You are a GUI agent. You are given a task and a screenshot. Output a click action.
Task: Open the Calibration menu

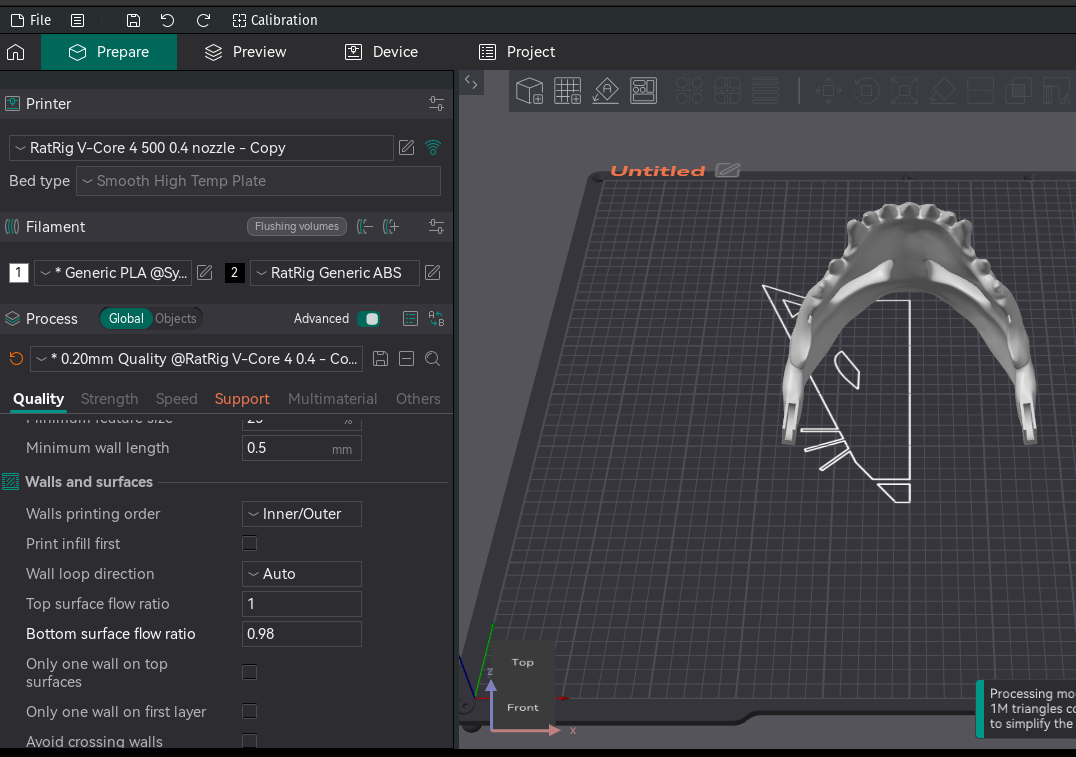[275, 21]
